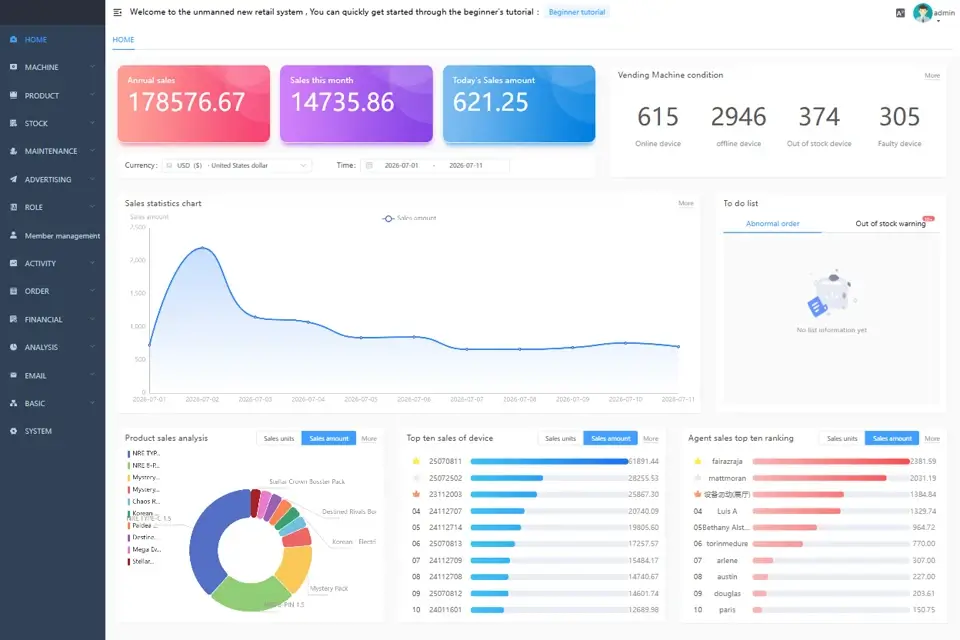The width and height of the screenshot is (960, 640).
Task: Open the Beginner tutorial link
Action: 577,12
